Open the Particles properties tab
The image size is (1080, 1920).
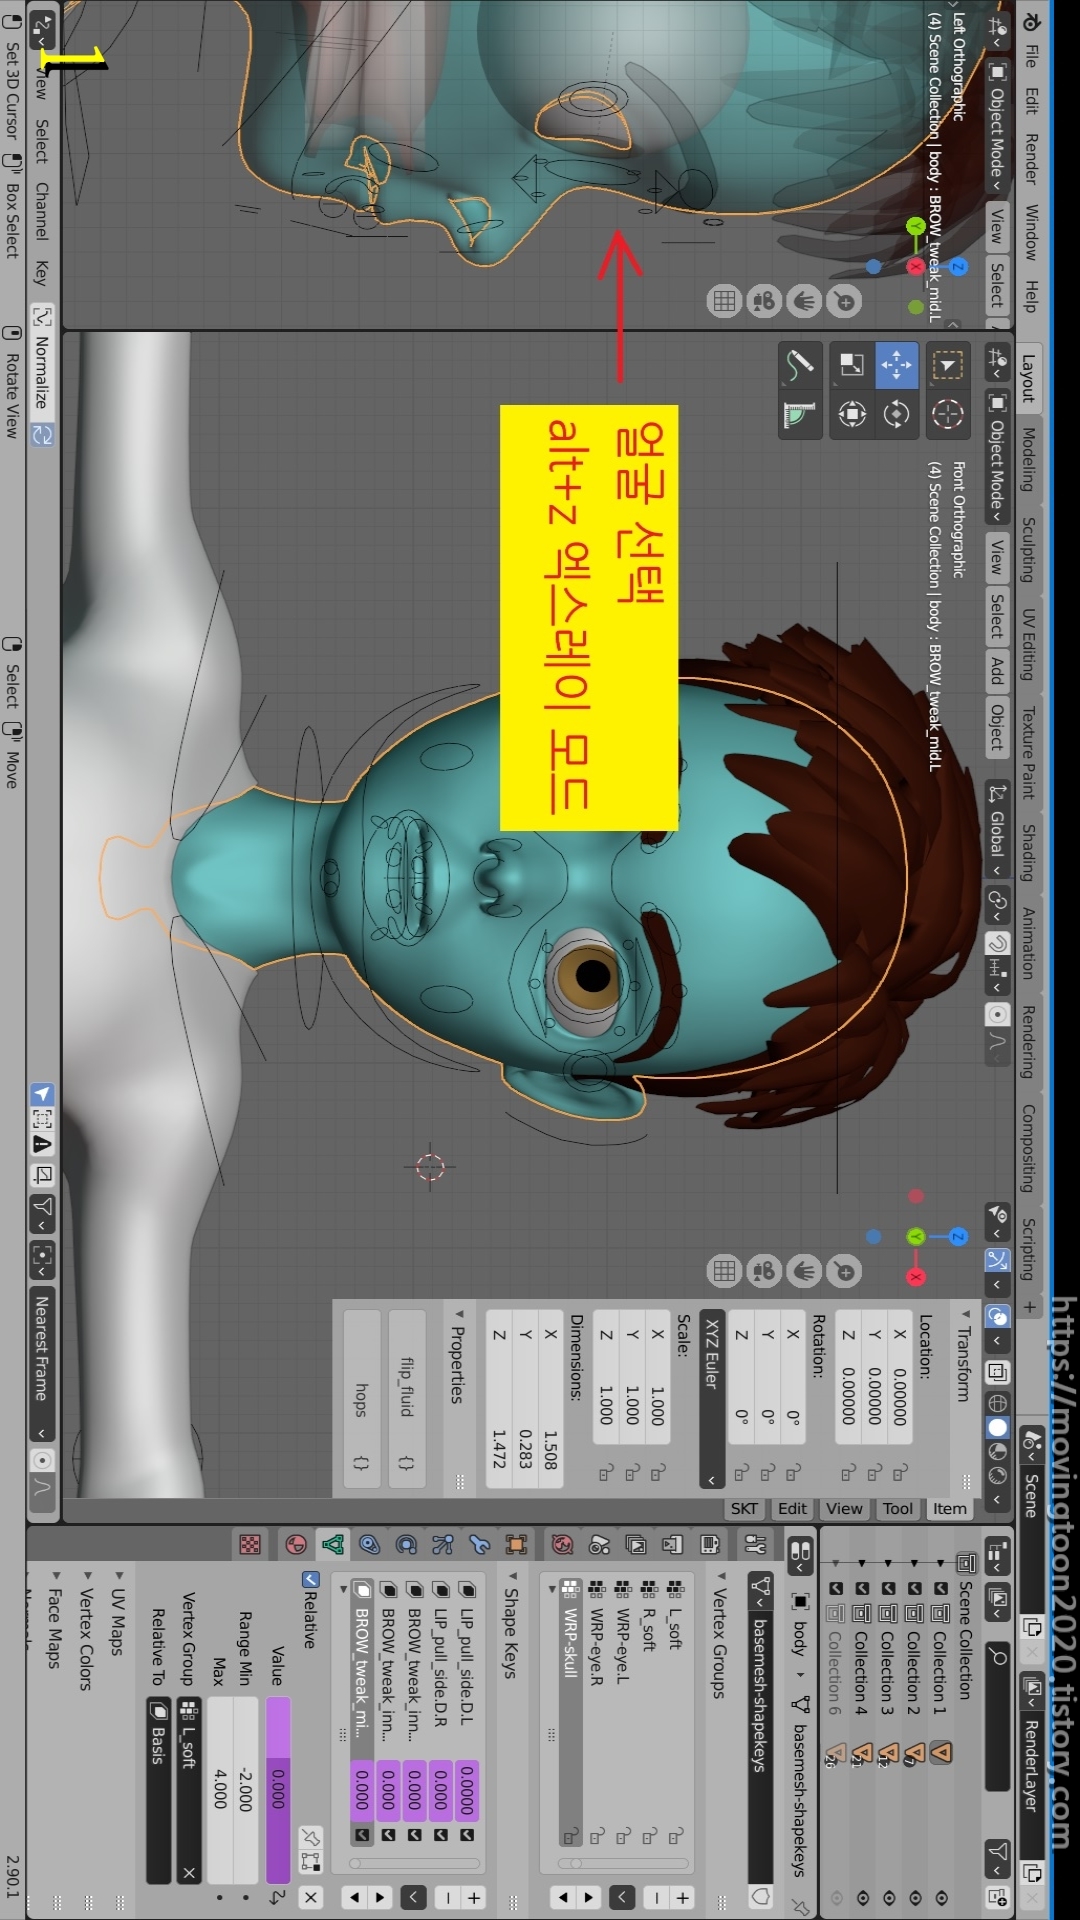pyautogui.click(x=443, y=1545)
